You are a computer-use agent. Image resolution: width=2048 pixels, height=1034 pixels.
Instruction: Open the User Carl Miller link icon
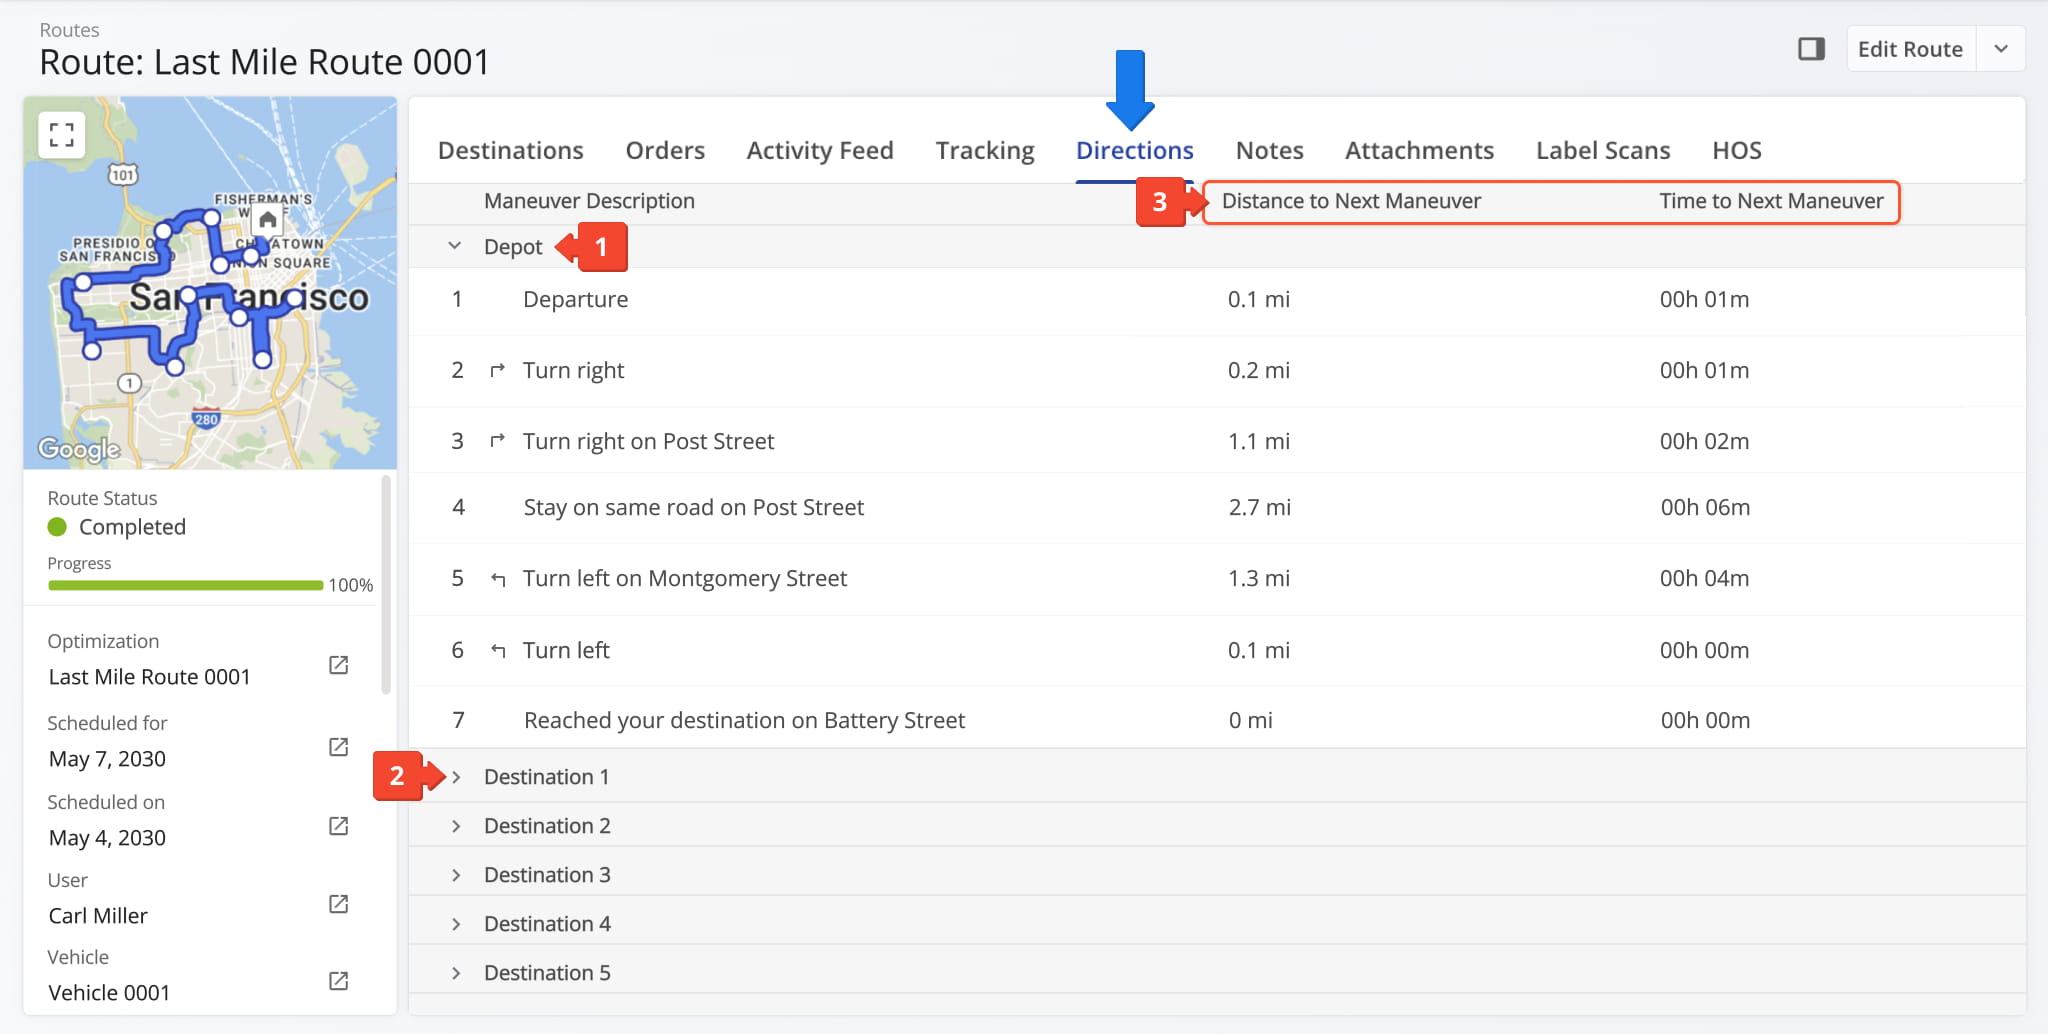pos(339,904)
